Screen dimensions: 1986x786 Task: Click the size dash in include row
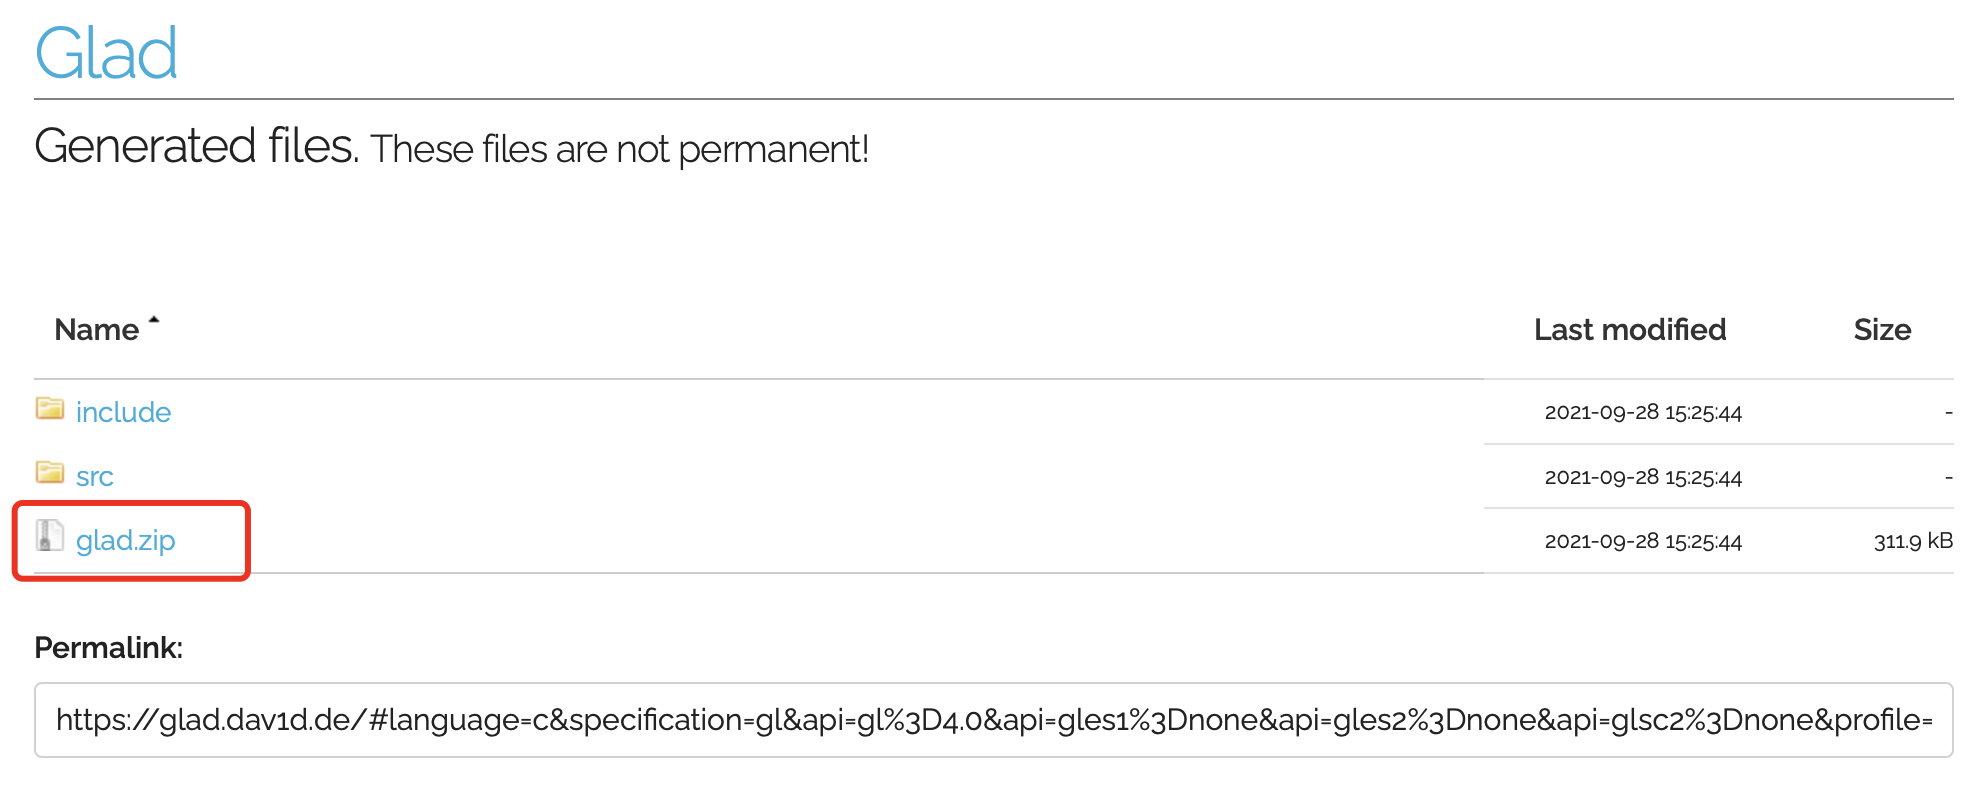coord(1948,412)
